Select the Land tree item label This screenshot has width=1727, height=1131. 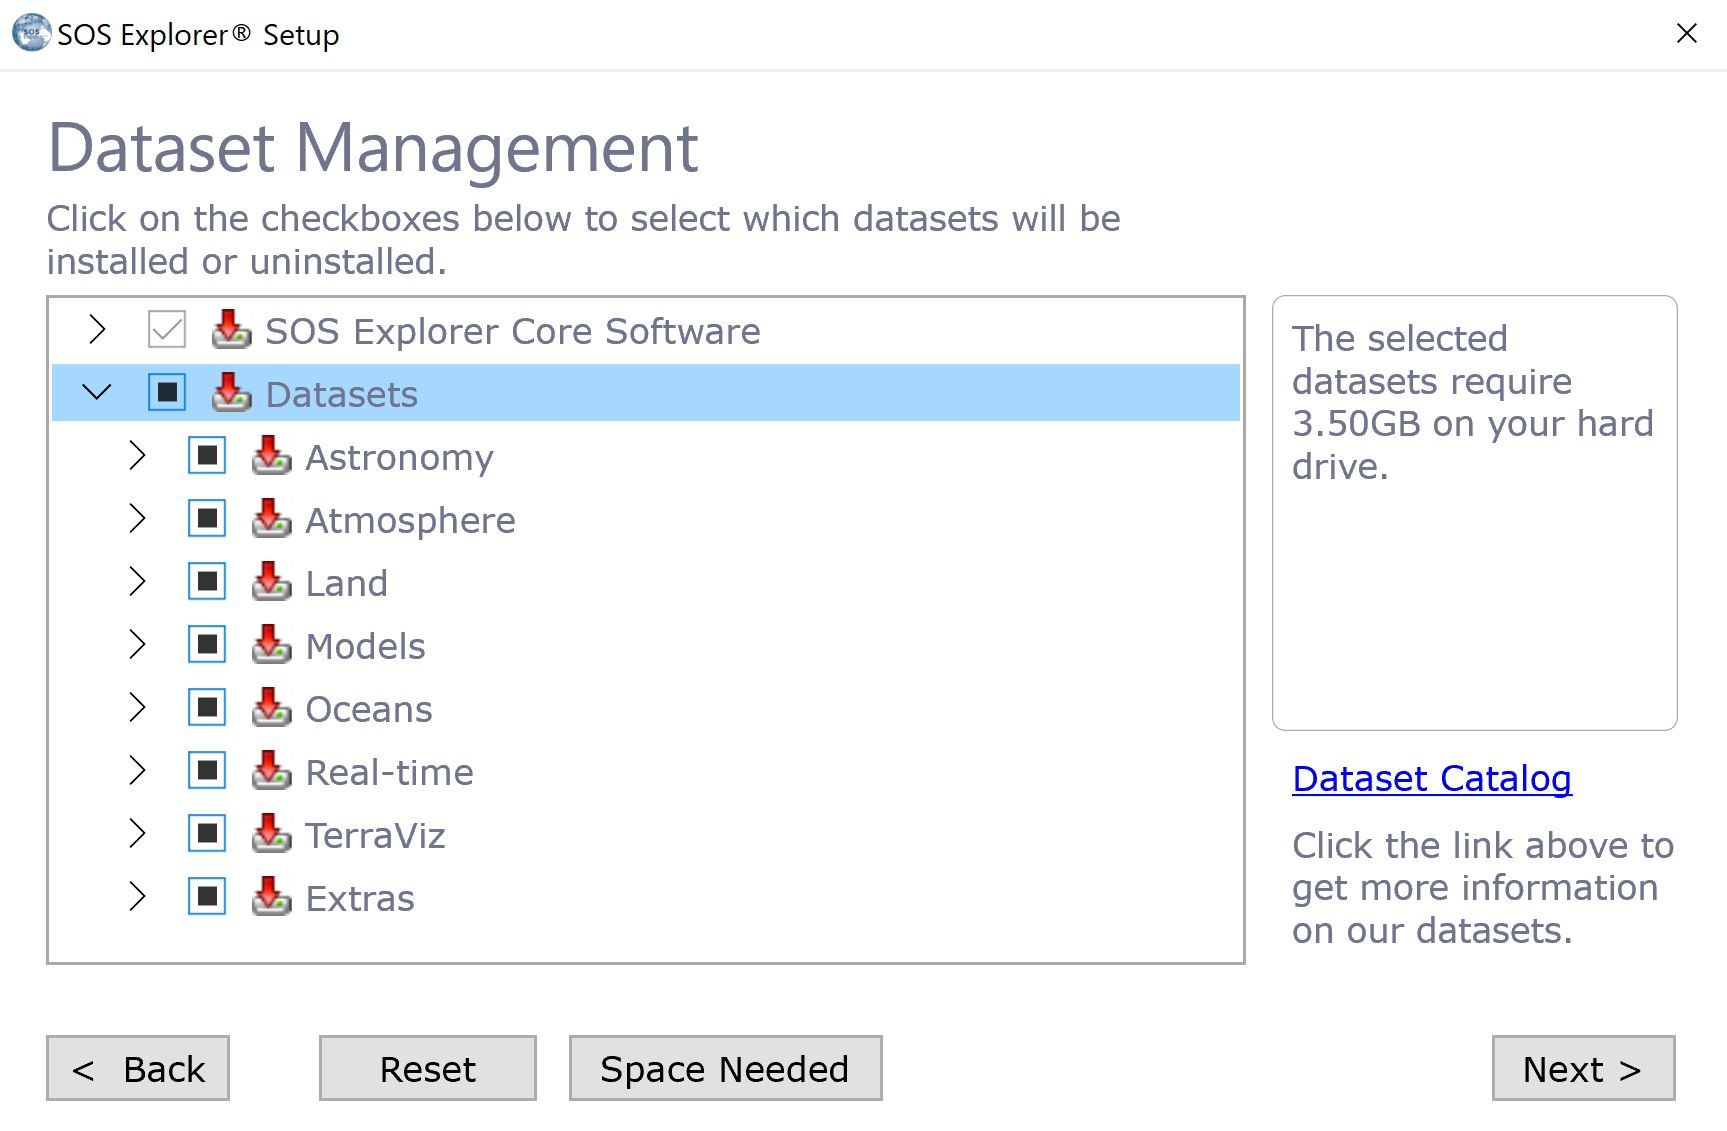point(346,583)
